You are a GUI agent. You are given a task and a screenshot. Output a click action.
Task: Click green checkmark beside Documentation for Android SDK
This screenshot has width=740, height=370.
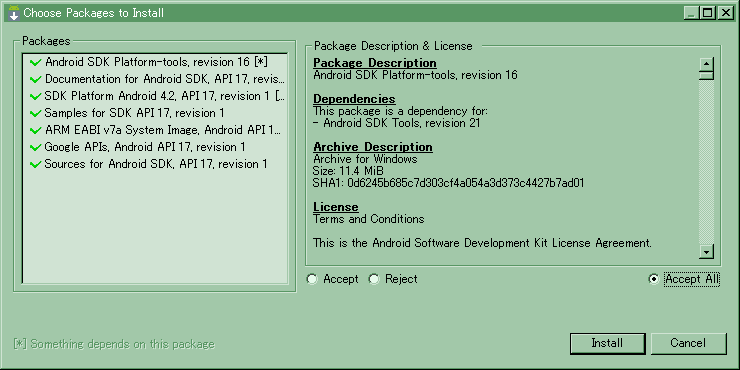pos(35,80)
